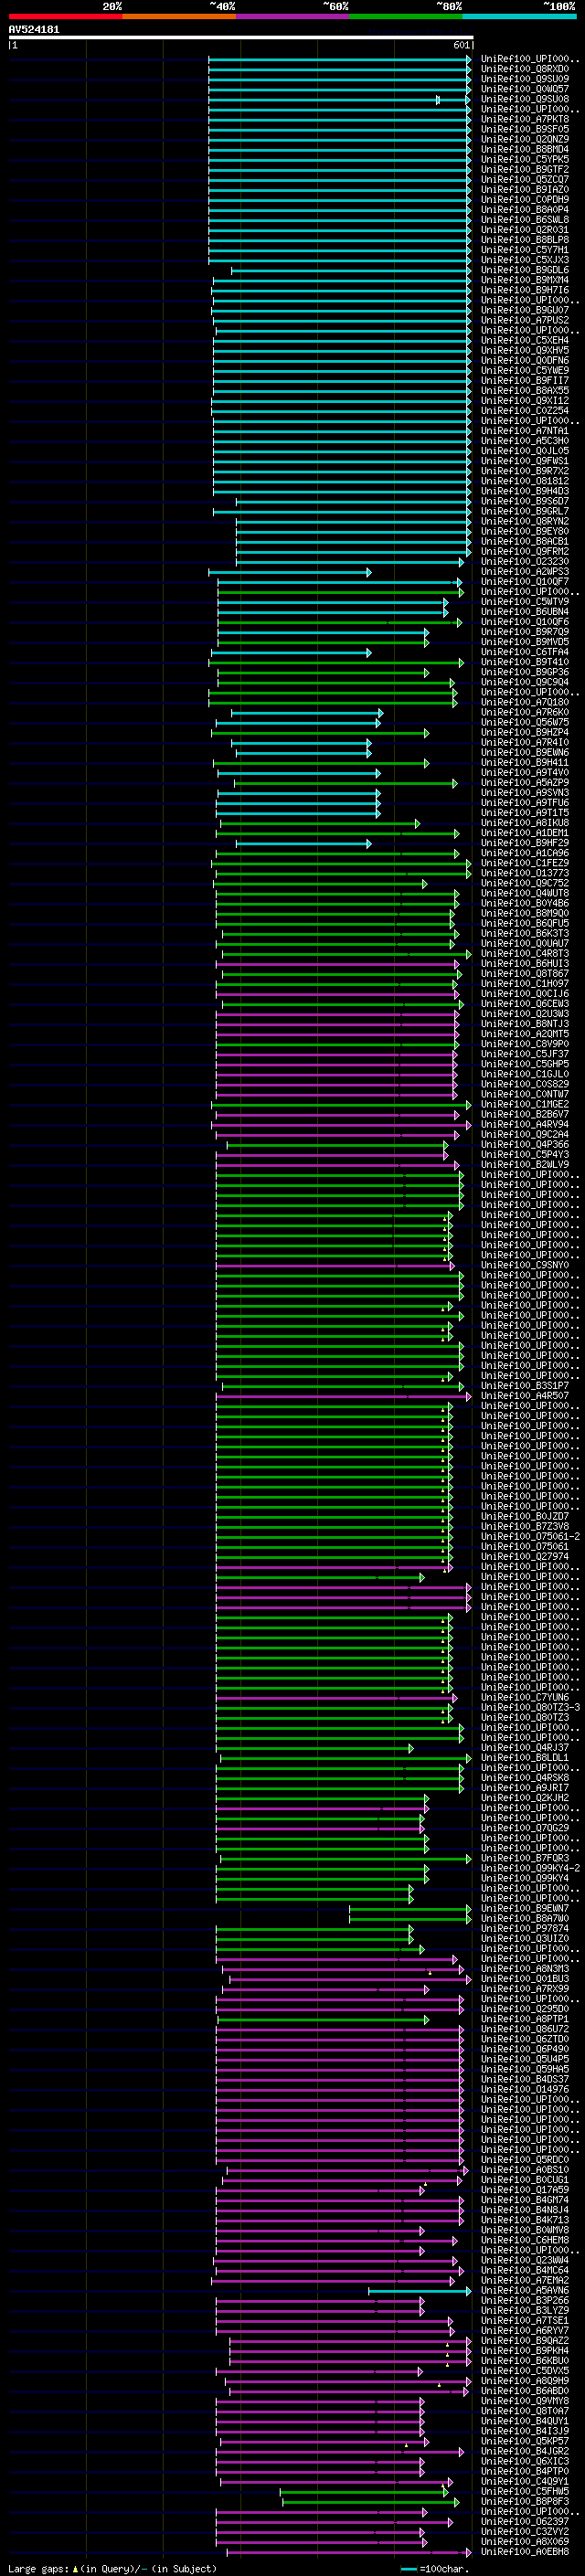Viewport: 585px width, 2576px height.
Task: Select the UniRef100_Q2QNZ9 label
Action: click(525, 139)
